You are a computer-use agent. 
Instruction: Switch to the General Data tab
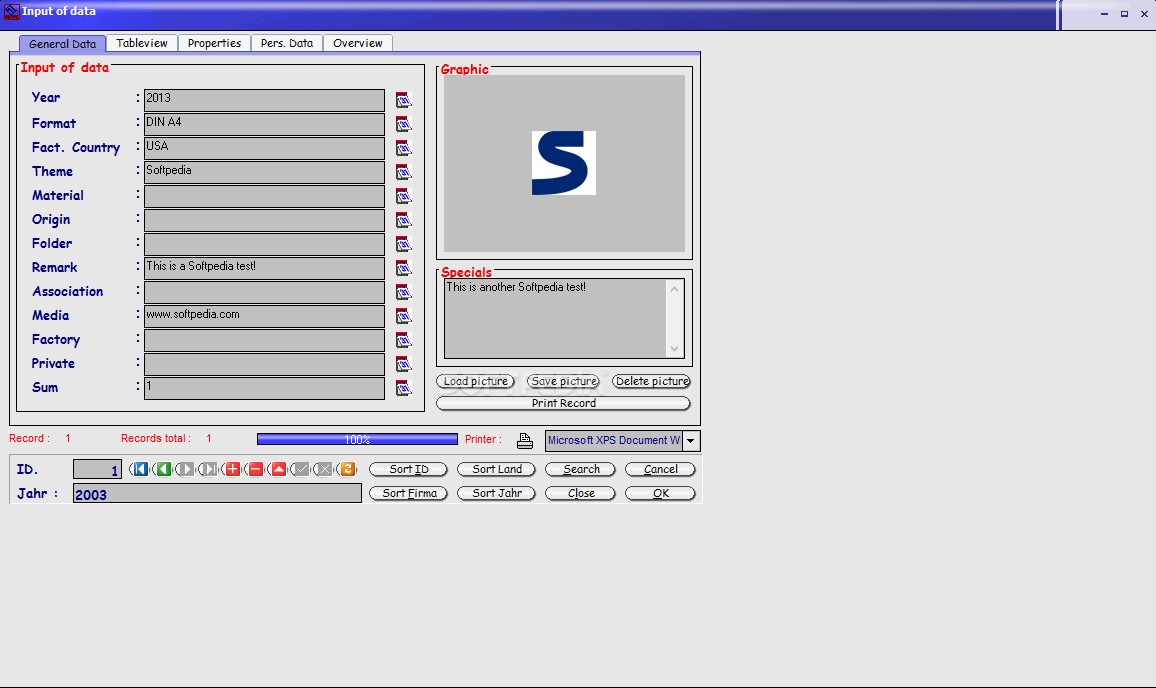(63, 44)
